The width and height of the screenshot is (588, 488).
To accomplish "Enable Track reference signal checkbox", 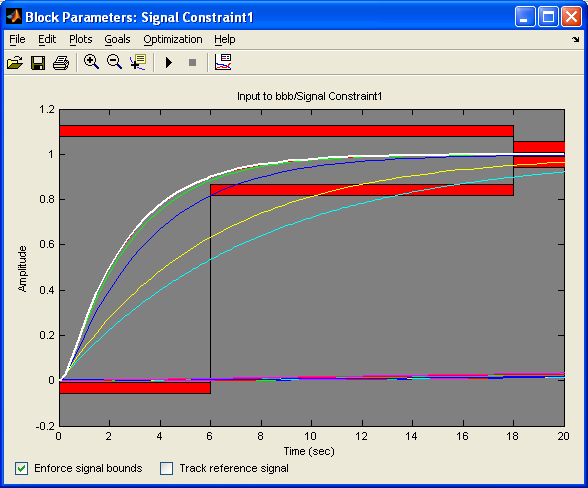I will [x=166, y=468].
